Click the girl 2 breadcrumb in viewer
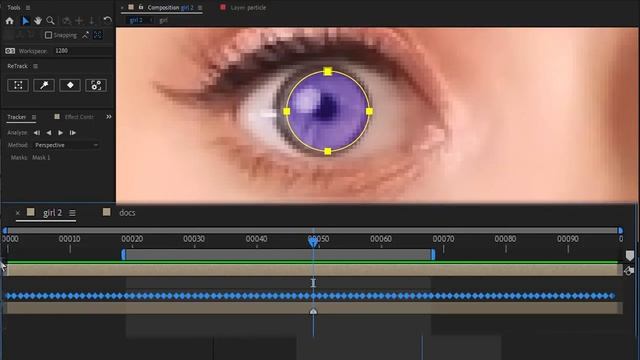Viewport: 640px width, 360px height. point(136,20)
